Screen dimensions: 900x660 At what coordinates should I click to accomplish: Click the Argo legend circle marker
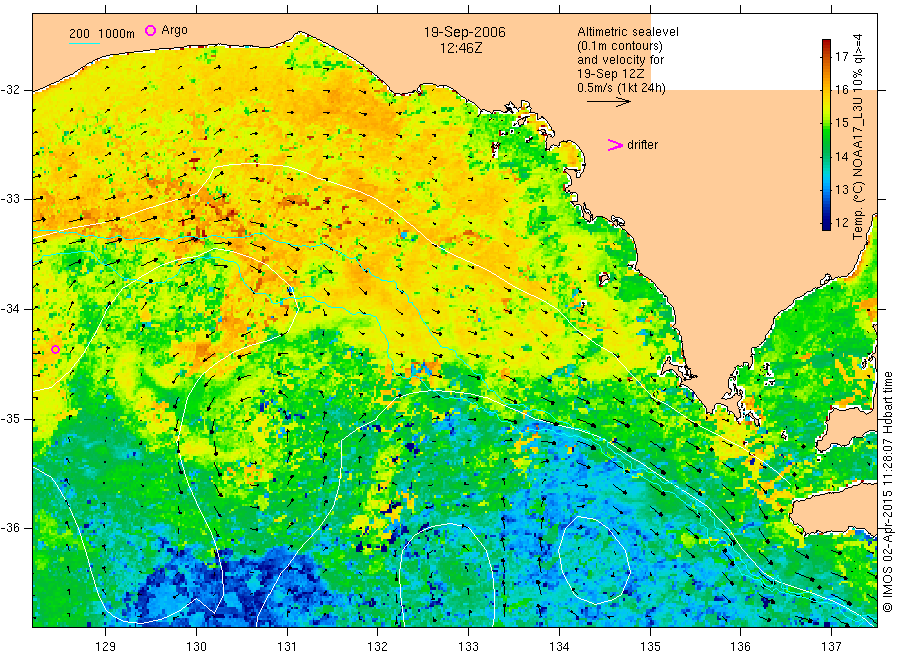(x=150, y=30)
